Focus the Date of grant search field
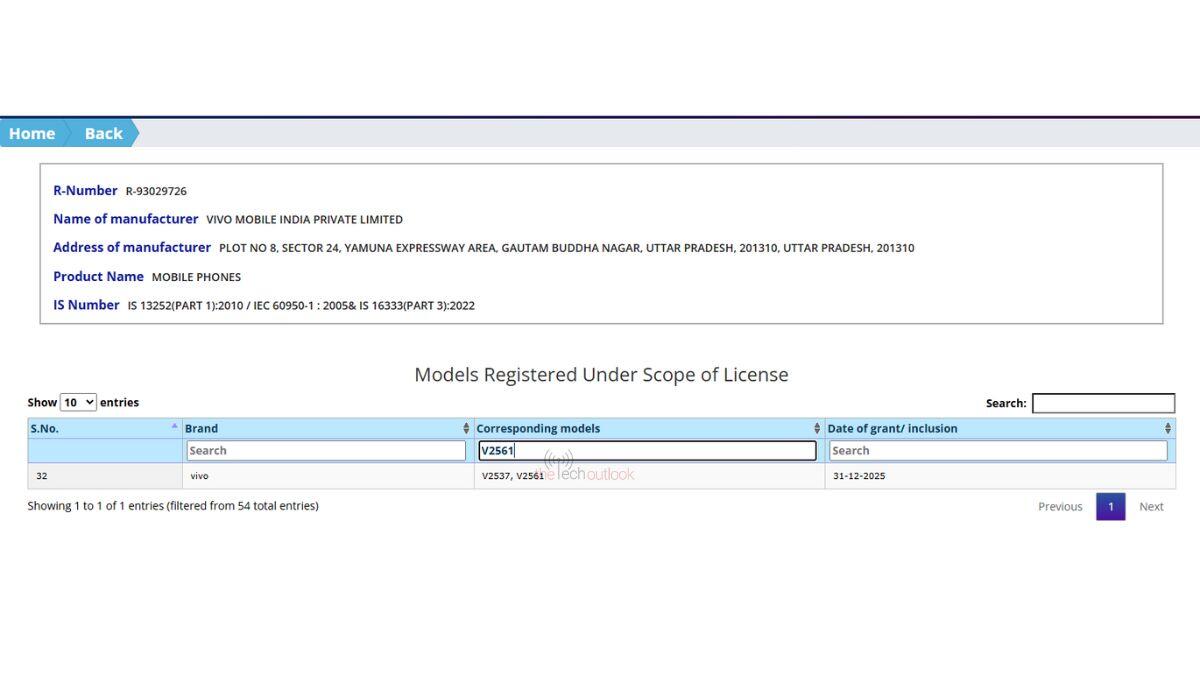This screenshot has height=675, width=1200. tap(997, 451)
